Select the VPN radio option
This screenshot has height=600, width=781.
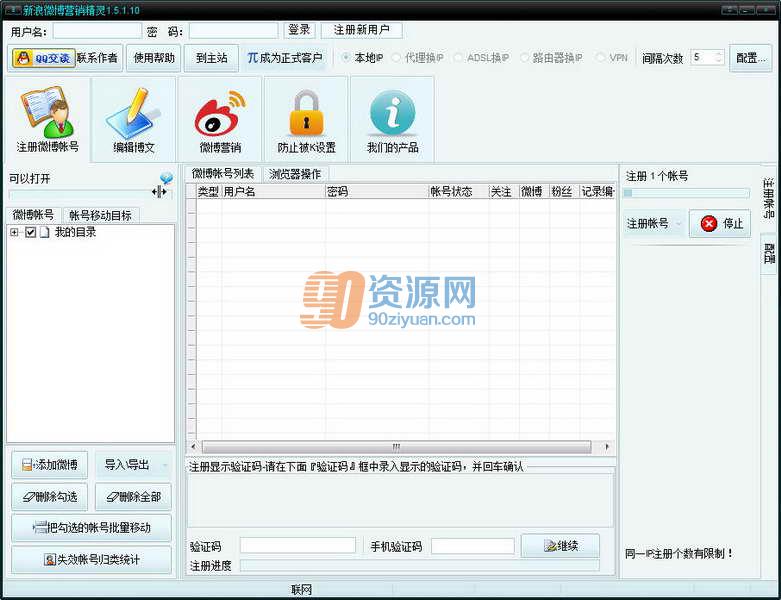[x=601, y=58]
